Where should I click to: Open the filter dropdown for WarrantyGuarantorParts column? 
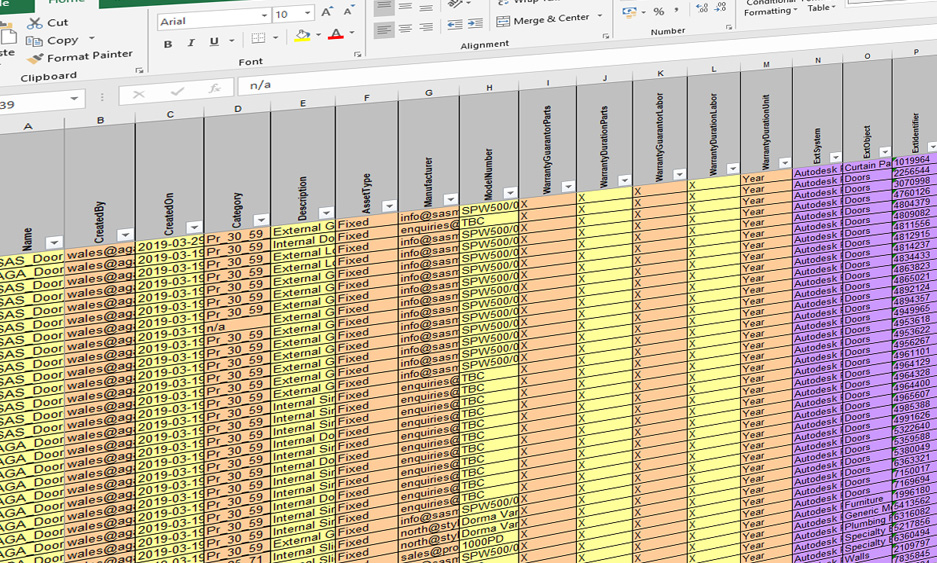[x=568, y=186]
